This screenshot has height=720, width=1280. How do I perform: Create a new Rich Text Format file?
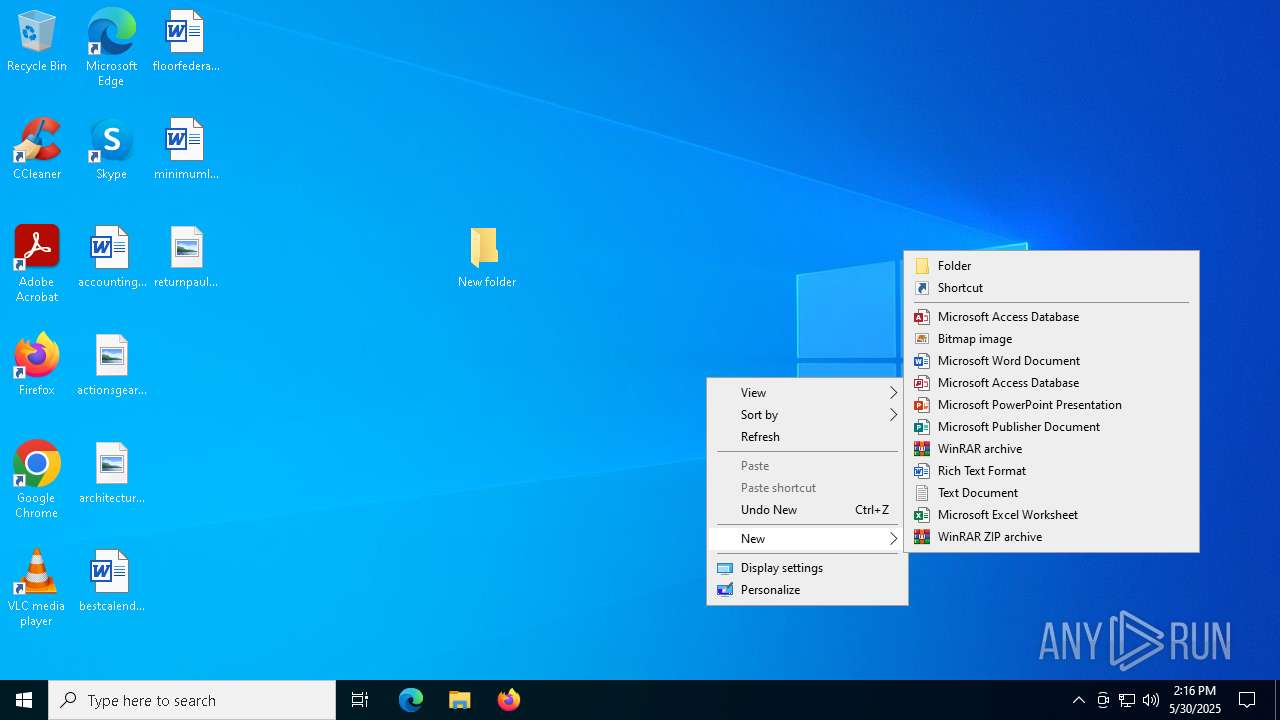click(x=1051, y=471)
